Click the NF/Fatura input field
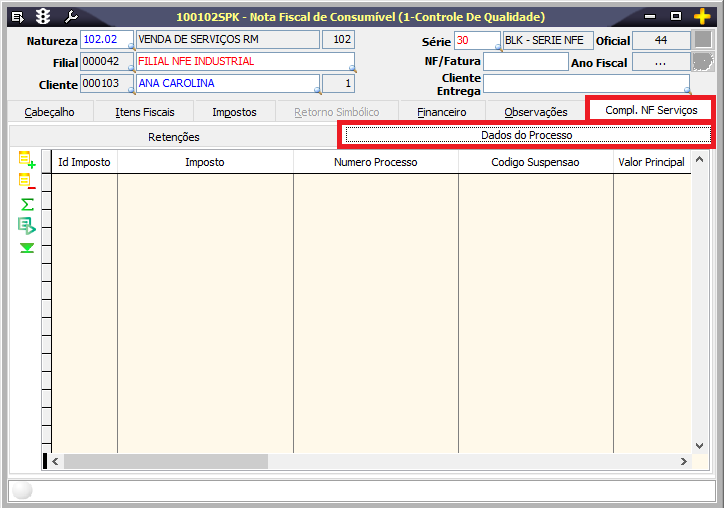 coord(525,62)
